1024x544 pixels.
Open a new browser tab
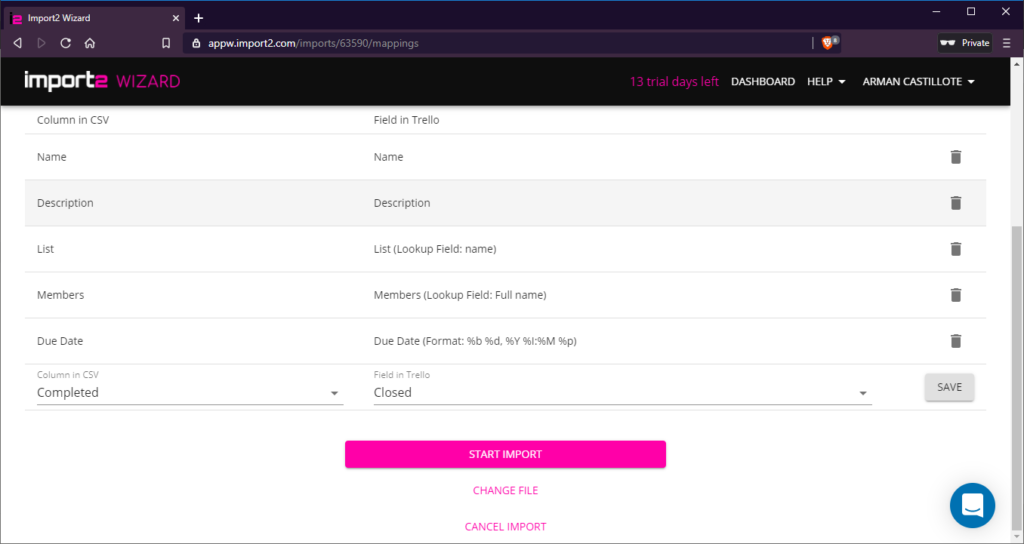pos(198,18)
